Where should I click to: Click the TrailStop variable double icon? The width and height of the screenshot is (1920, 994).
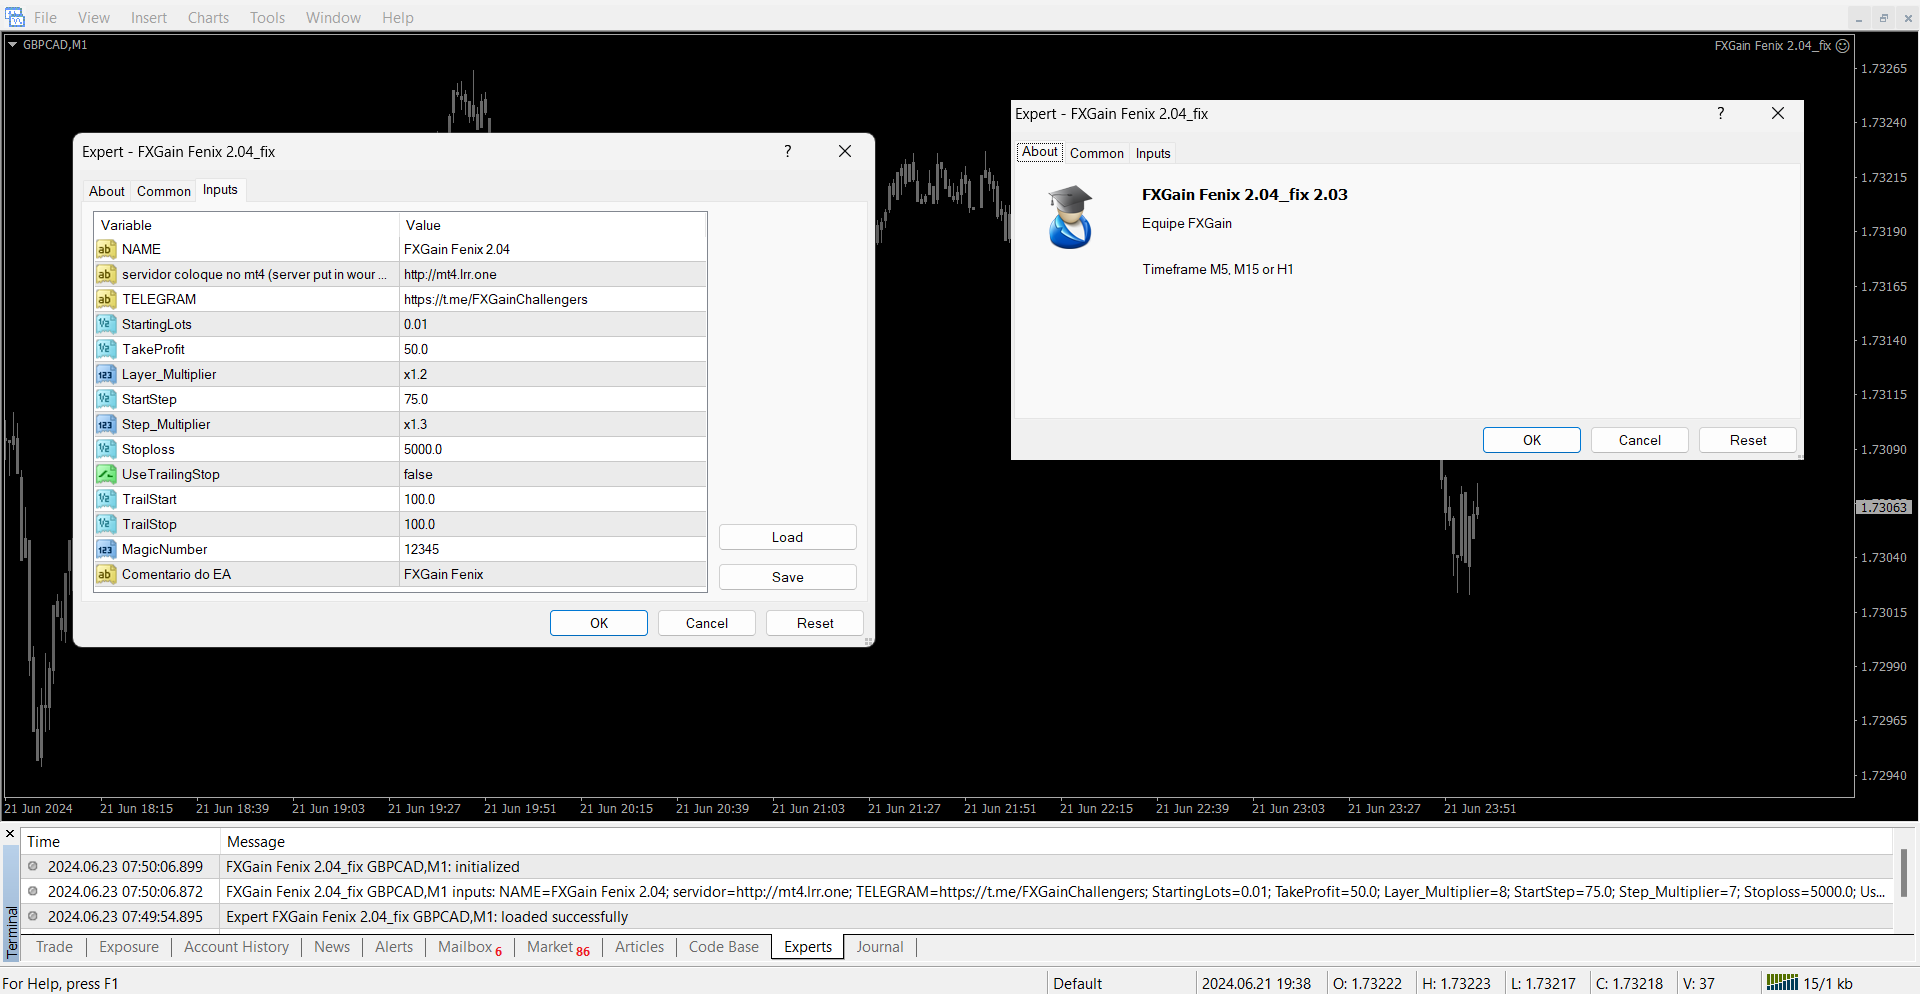106,524
